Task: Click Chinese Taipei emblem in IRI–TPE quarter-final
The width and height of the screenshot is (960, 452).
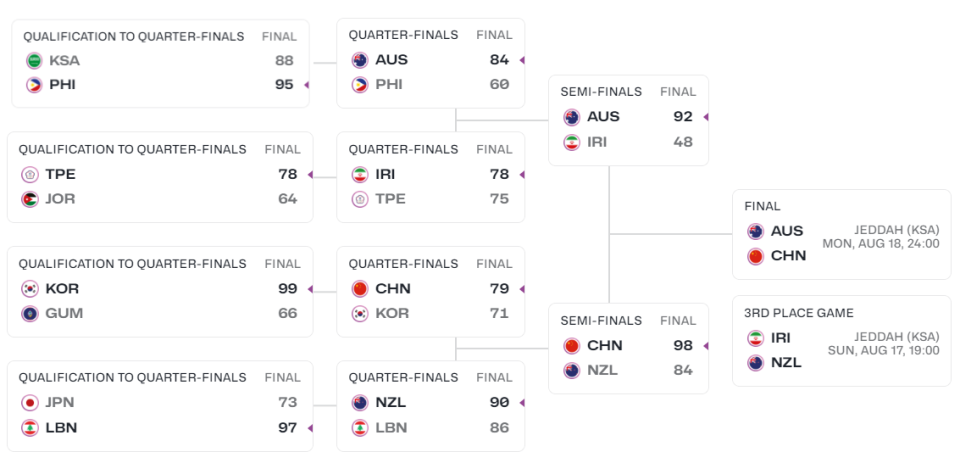Action: tap(360, 199)
